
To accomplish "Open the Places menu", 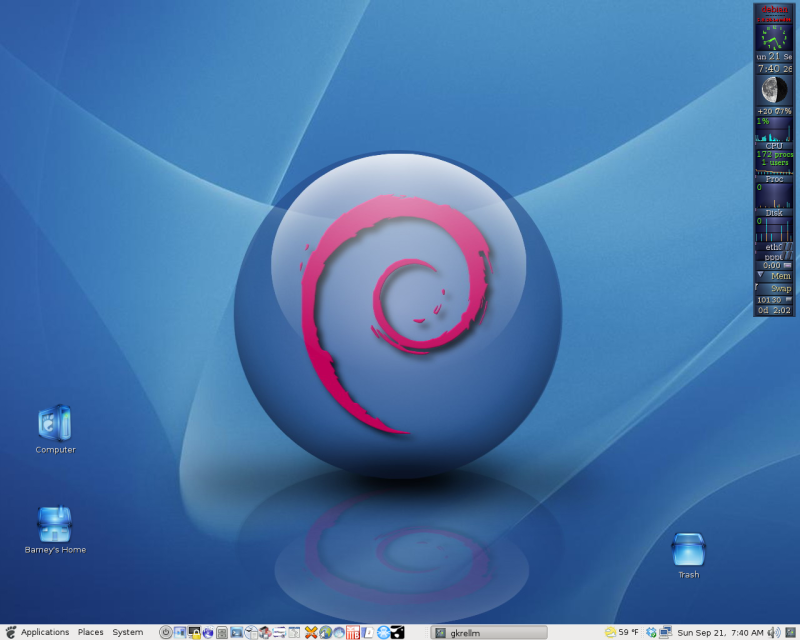I will (90, 632).
